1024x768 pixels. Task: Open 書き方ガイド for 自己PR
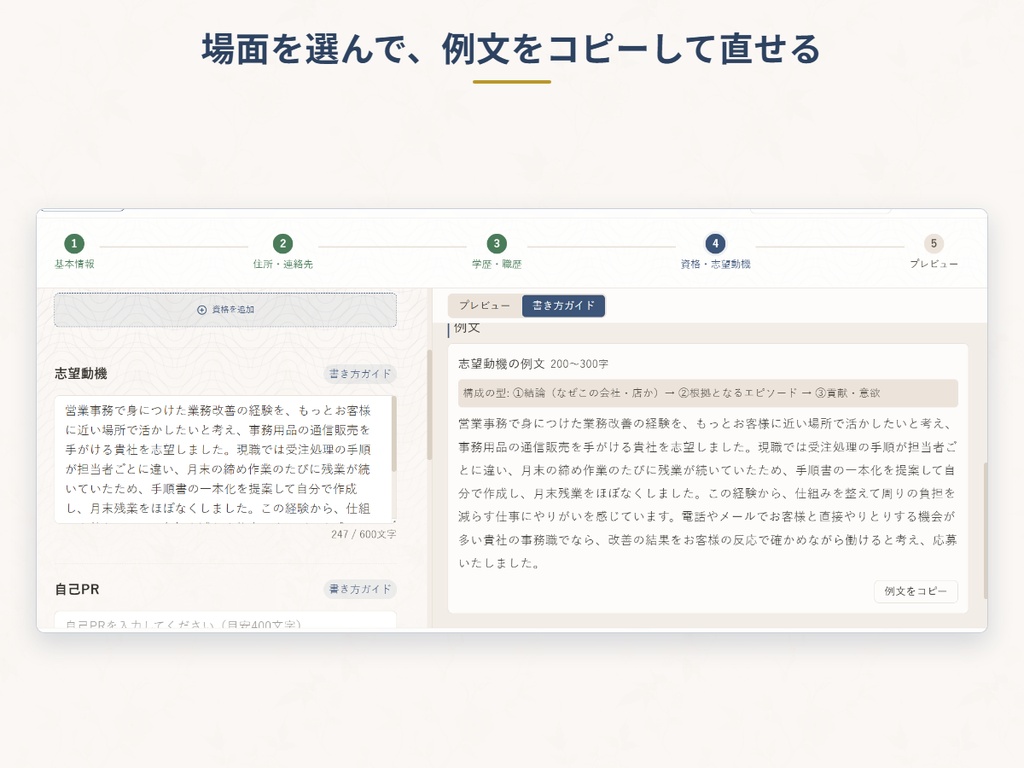(360, 589)
